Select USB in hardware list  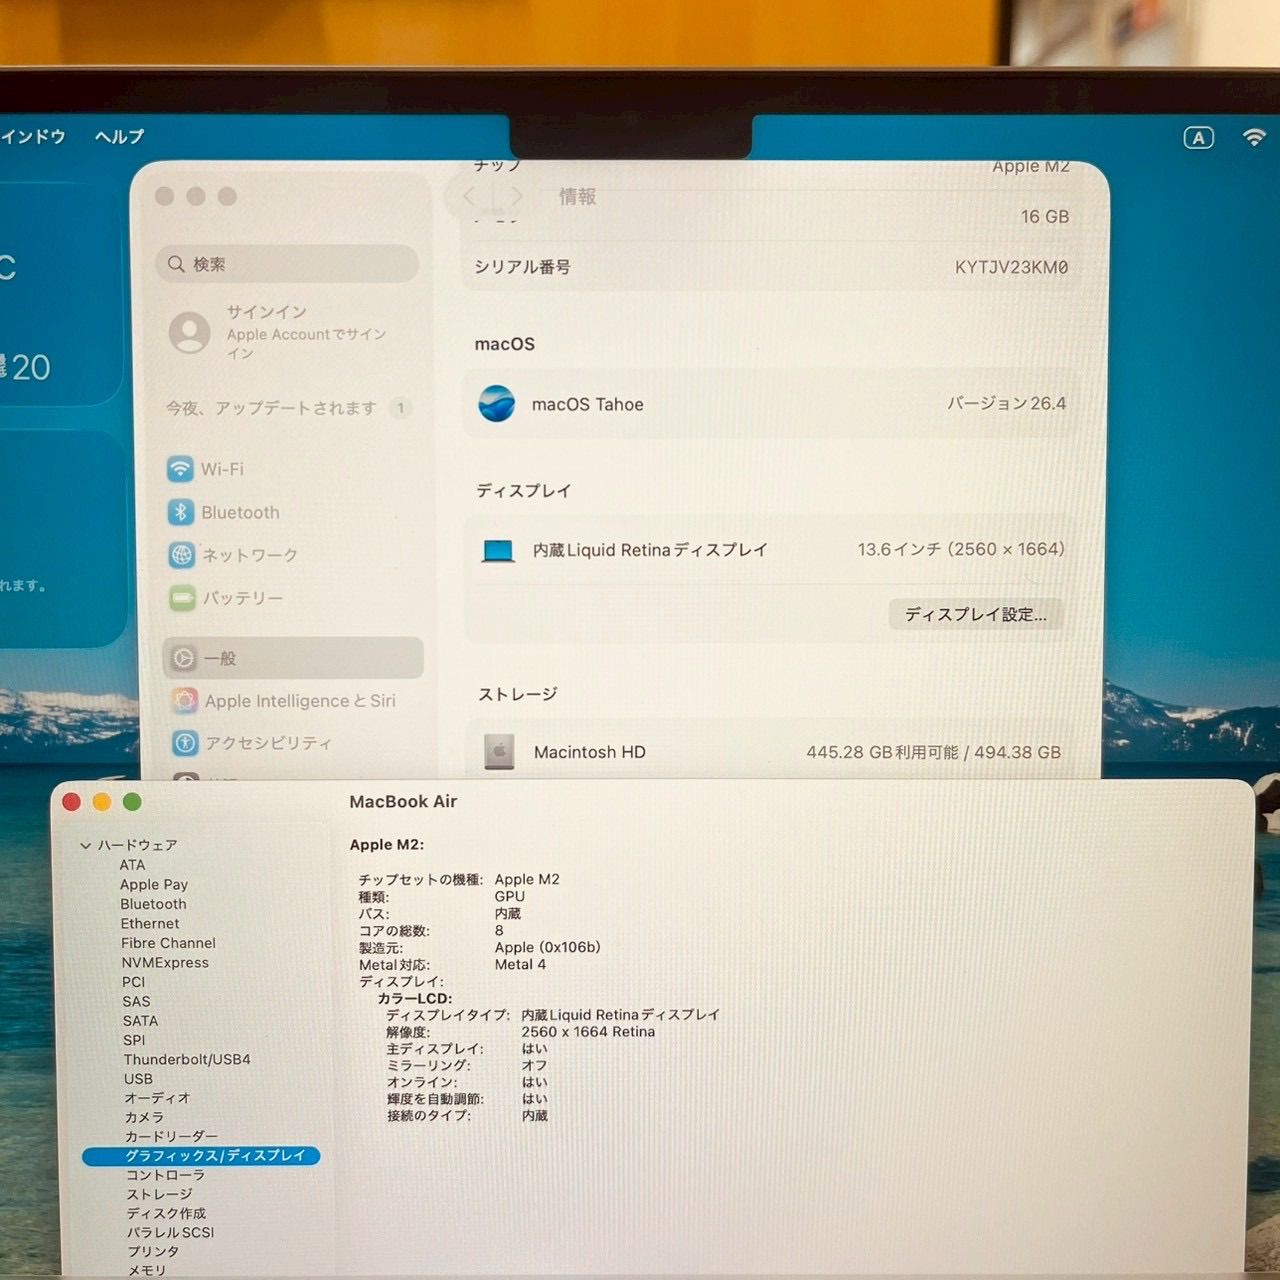(x=138, y=1079)
